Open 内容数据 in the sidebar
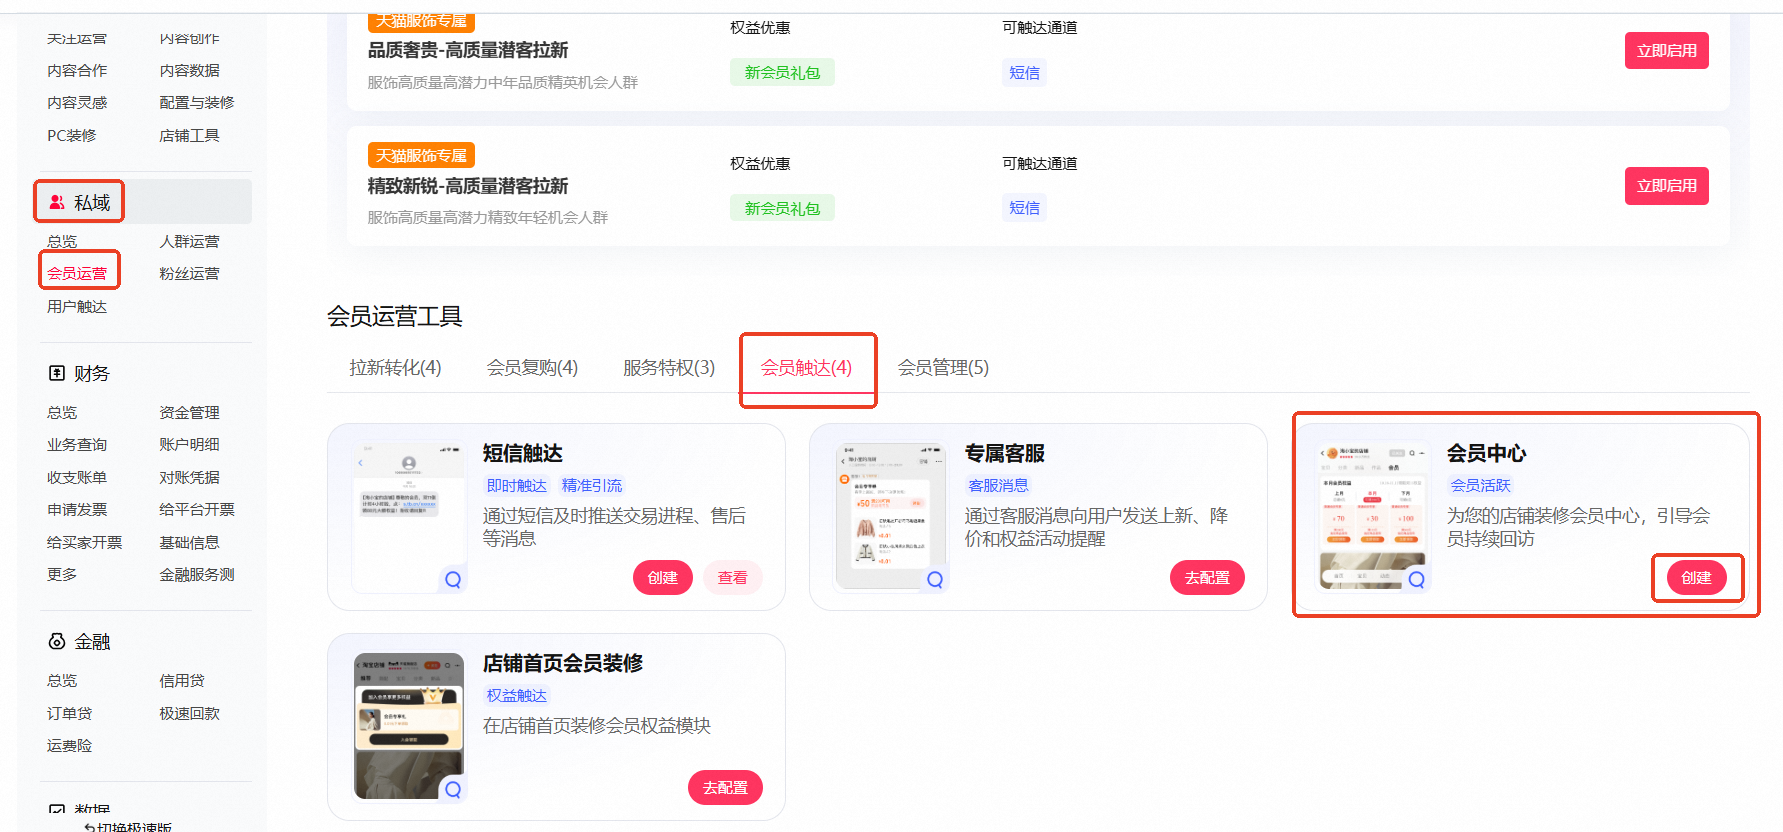The width and height of the screenshot is (1783, 832). 189,70
